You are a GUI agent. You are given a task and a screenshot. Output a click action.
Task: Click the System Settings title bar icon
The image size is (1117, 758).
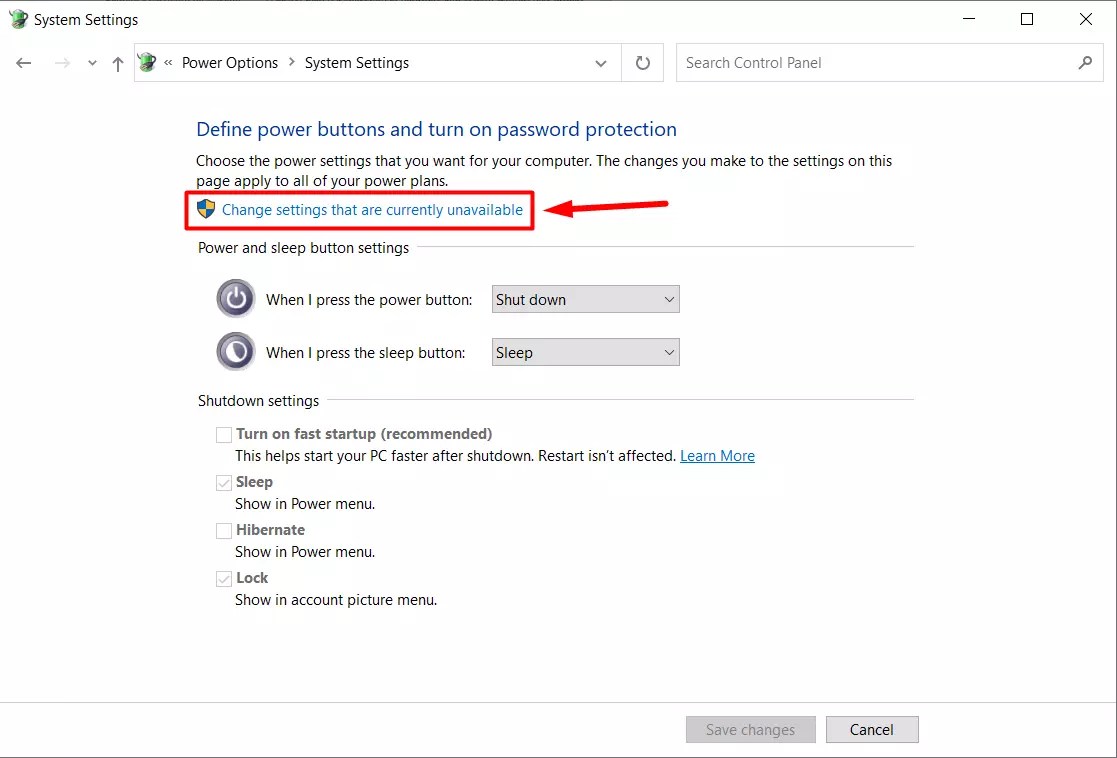pos(17,18)
